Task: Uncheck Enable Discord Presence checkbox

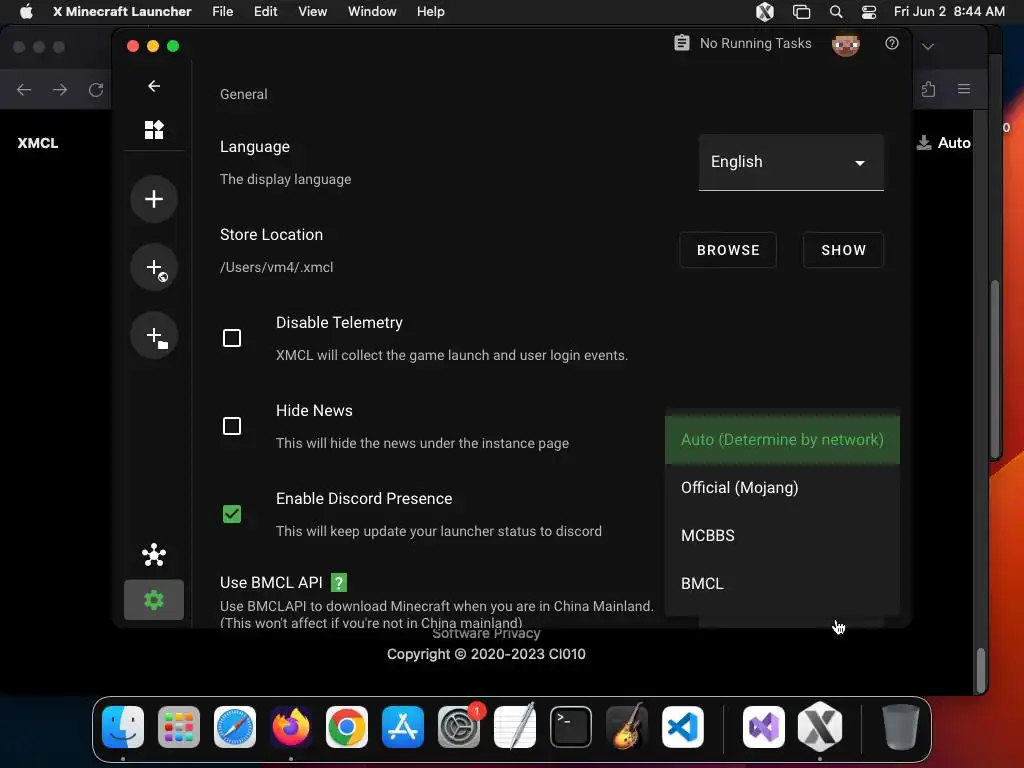Action: point(232,515)
